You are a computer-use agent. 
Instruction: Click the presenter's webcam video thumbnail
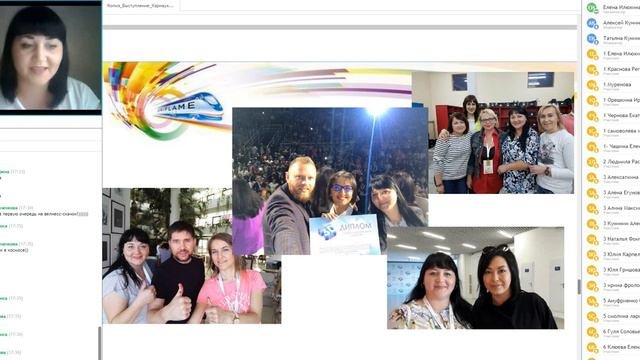click(50, 57)
